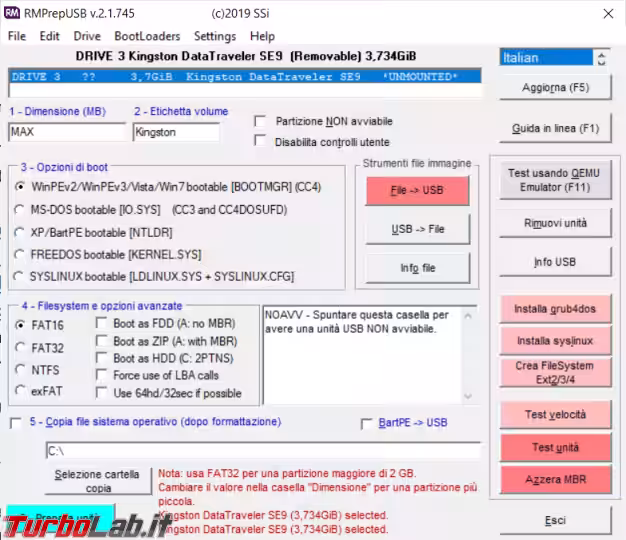Viewport: 626px width, 540px height.
Task: Click Crea FileSystem Ext2/3/4 button
Action: pyautogui.click(x=555, y=372)
